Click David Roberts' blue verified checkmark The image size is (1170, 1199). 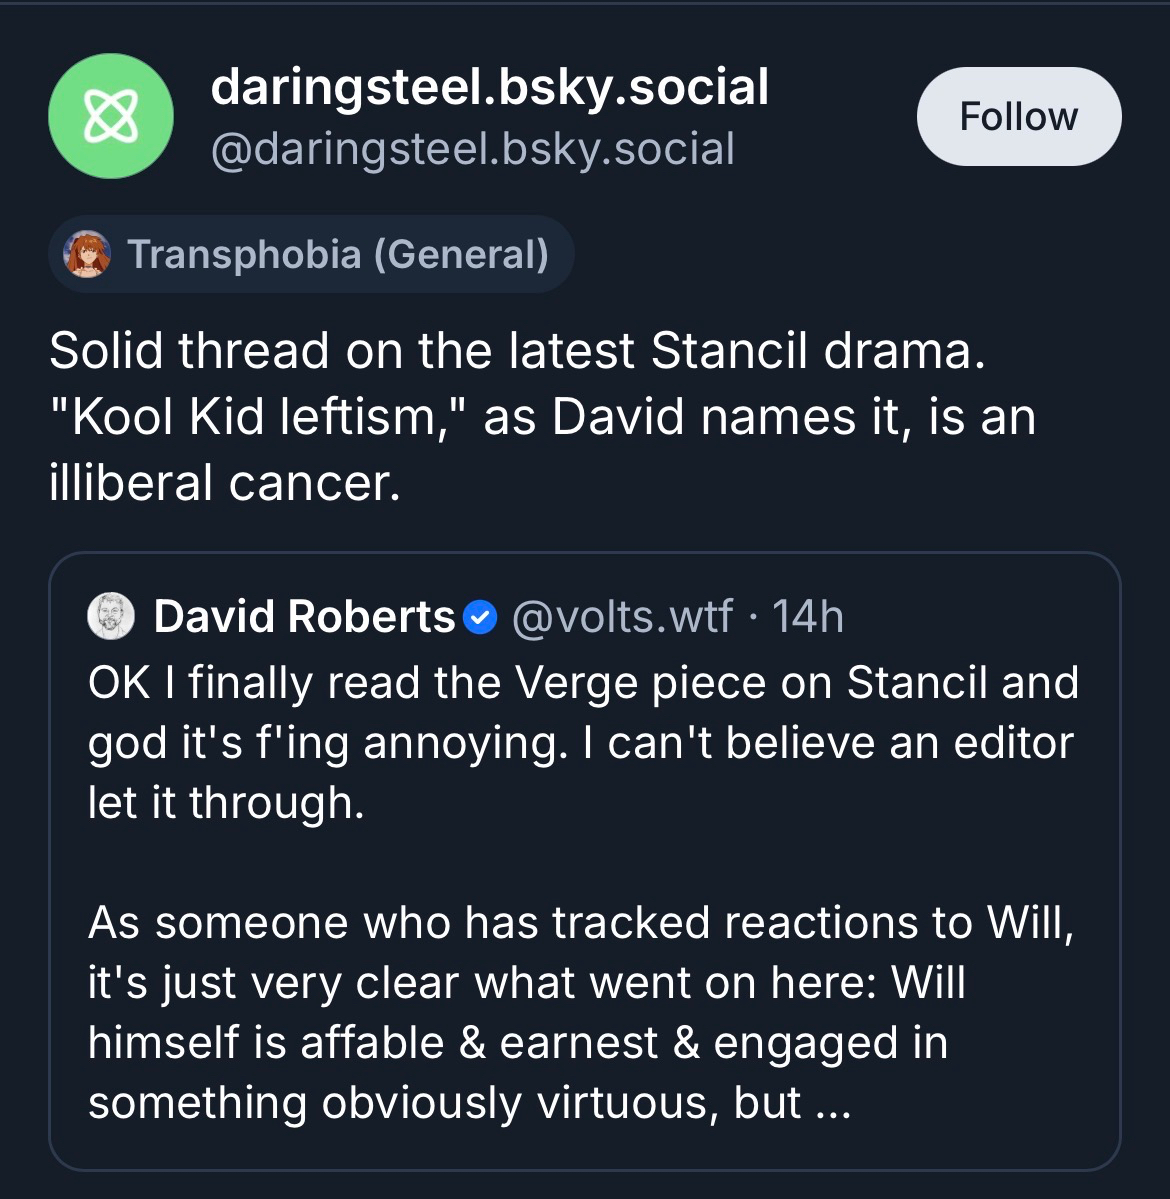click(481, 617)
